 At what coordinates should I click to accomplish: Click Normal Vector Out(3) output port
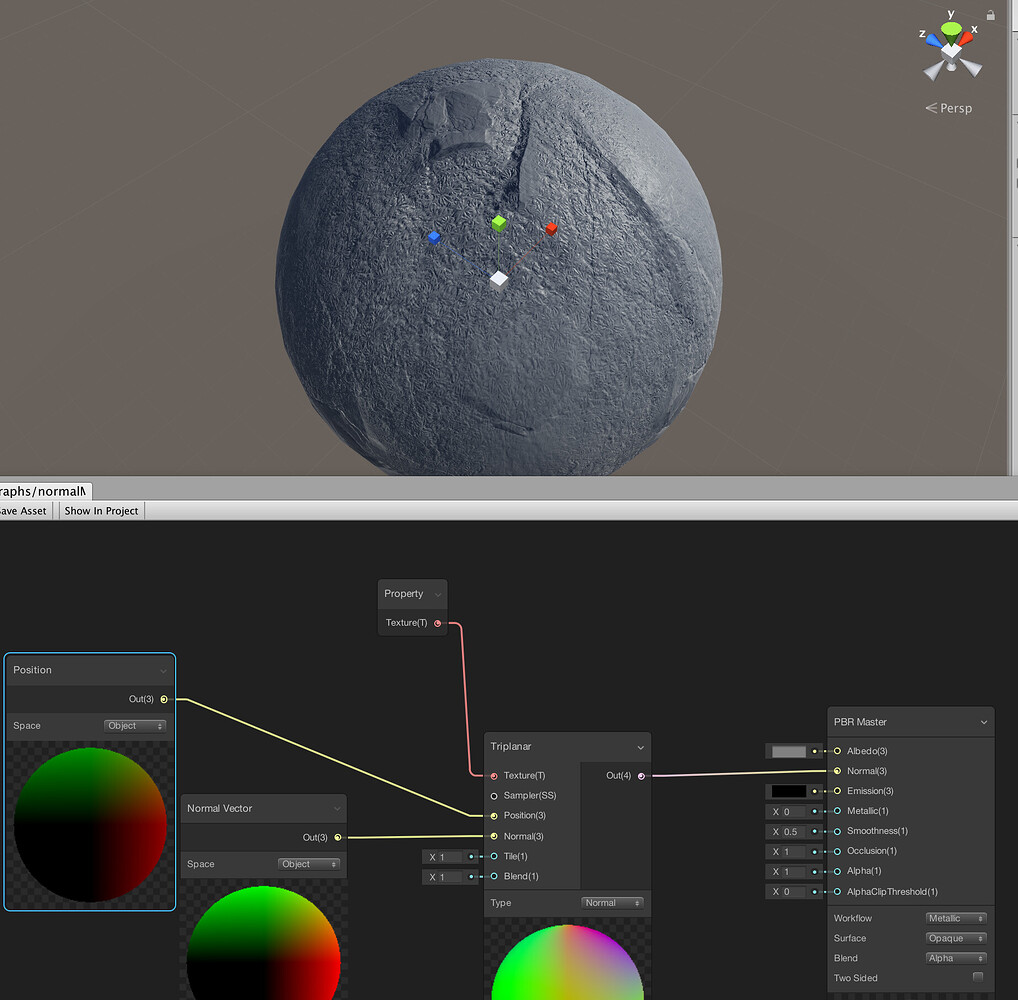click(338, 838)
